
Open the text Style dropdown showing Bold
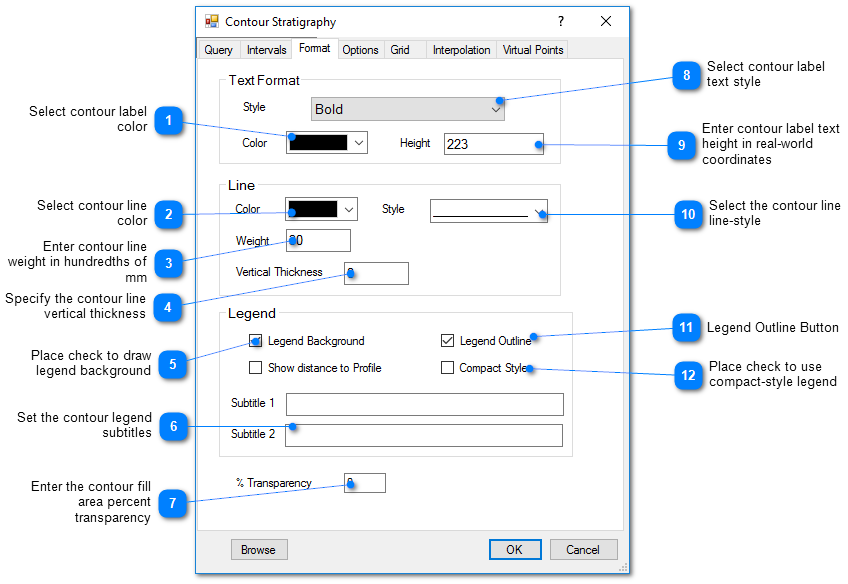[407, 109]
